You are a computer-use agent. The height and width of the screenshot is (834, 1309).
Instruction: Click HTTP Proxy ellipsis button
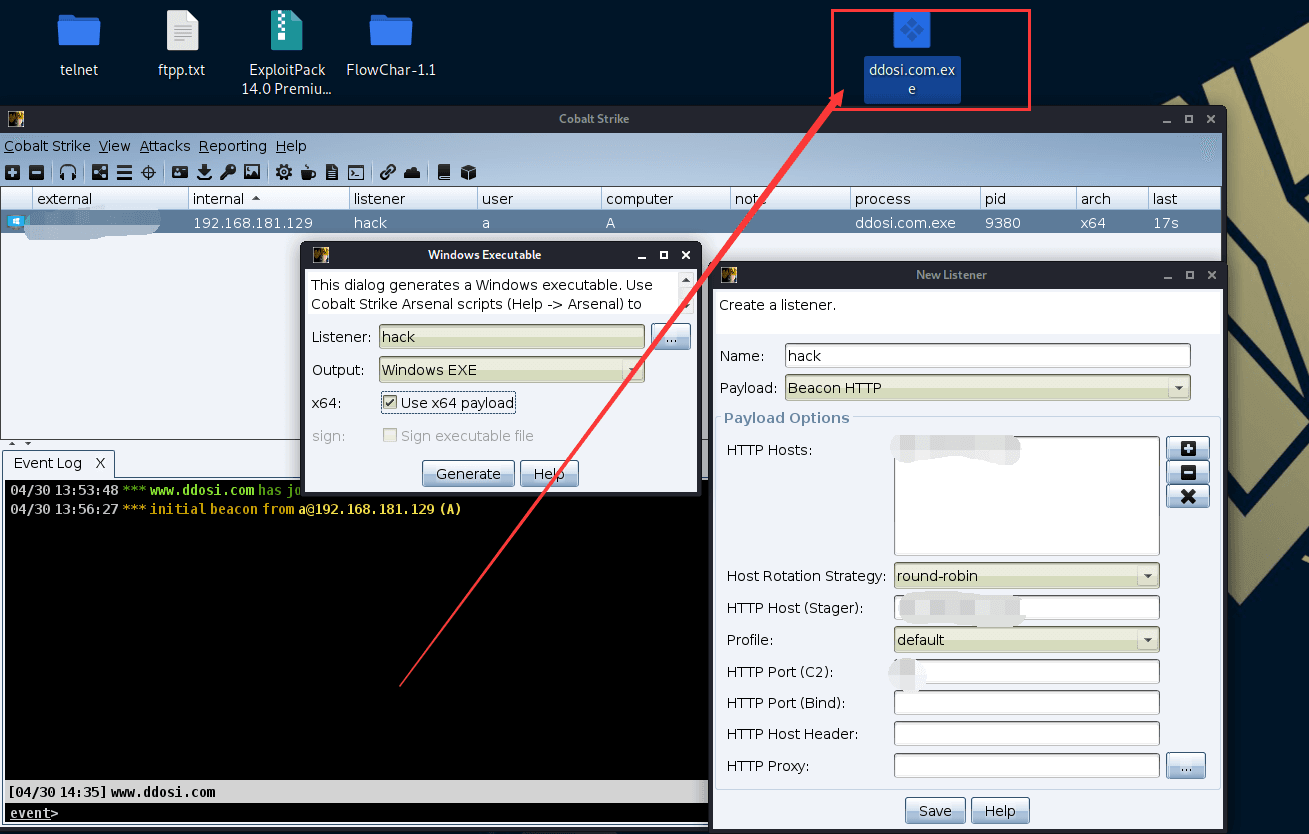coord(1186,767)
